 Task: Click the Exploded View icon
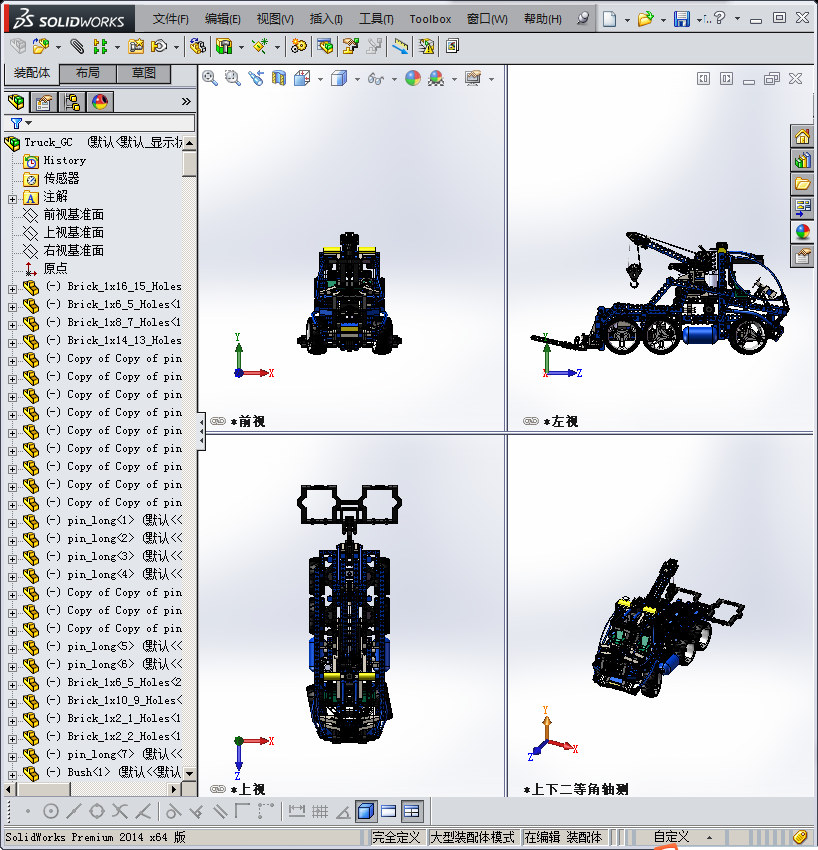pos(351,47)
